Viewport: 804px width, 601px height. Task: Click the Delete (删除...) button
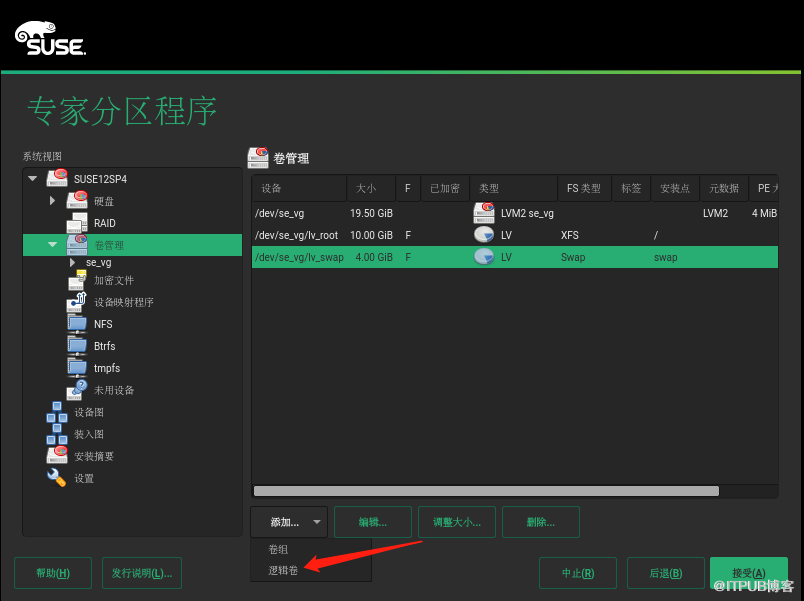click(541, 522)
